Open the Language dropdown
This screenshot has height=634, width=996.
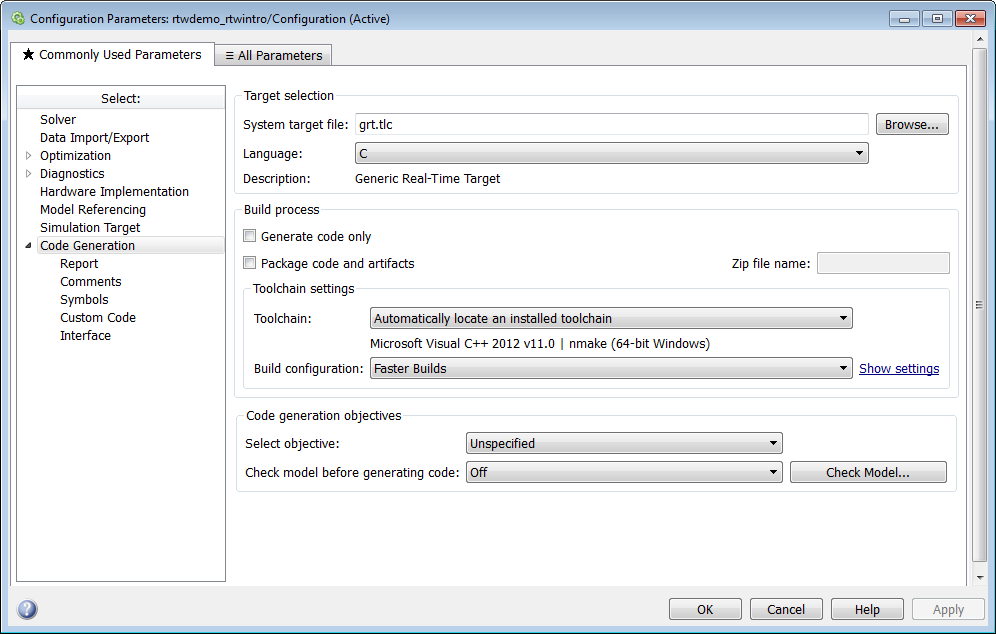coord(611,153)
